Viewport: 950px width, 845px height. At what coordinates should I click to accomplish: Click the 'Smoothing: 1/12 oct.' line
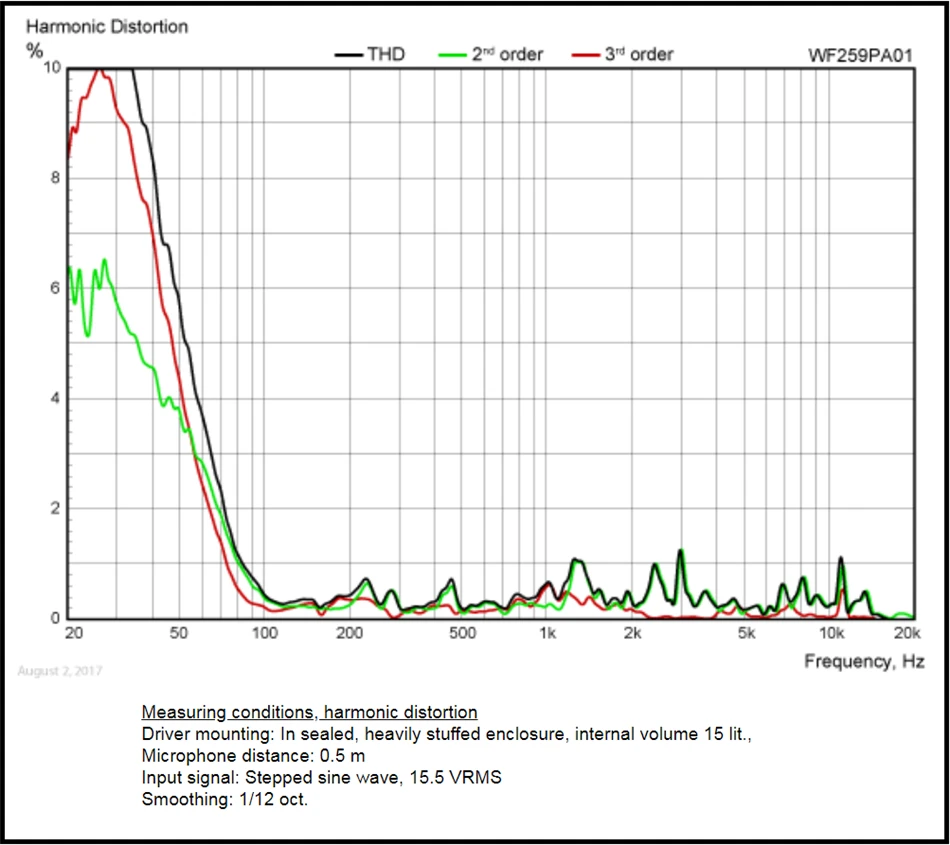[x=225, y=800]
